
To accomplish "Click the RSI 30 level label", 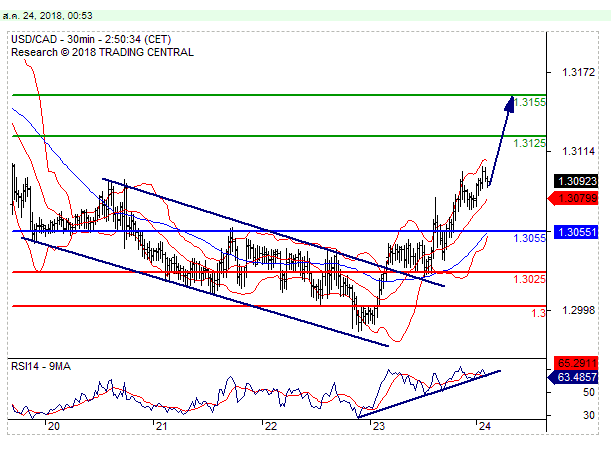I will point(588,416).
